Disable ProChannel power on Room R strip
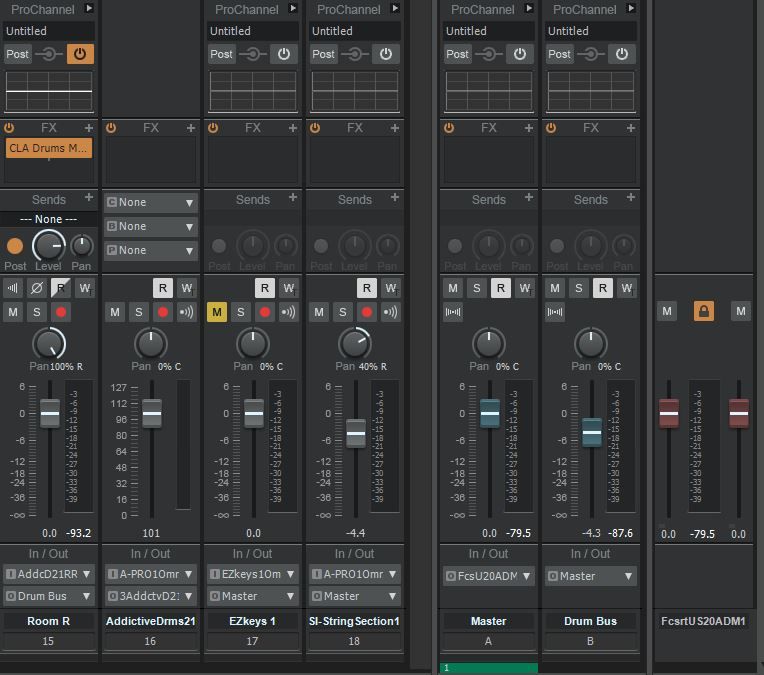The width and height of the screenshot is (764, 675). pyautogui.click(x=80, y=54)
